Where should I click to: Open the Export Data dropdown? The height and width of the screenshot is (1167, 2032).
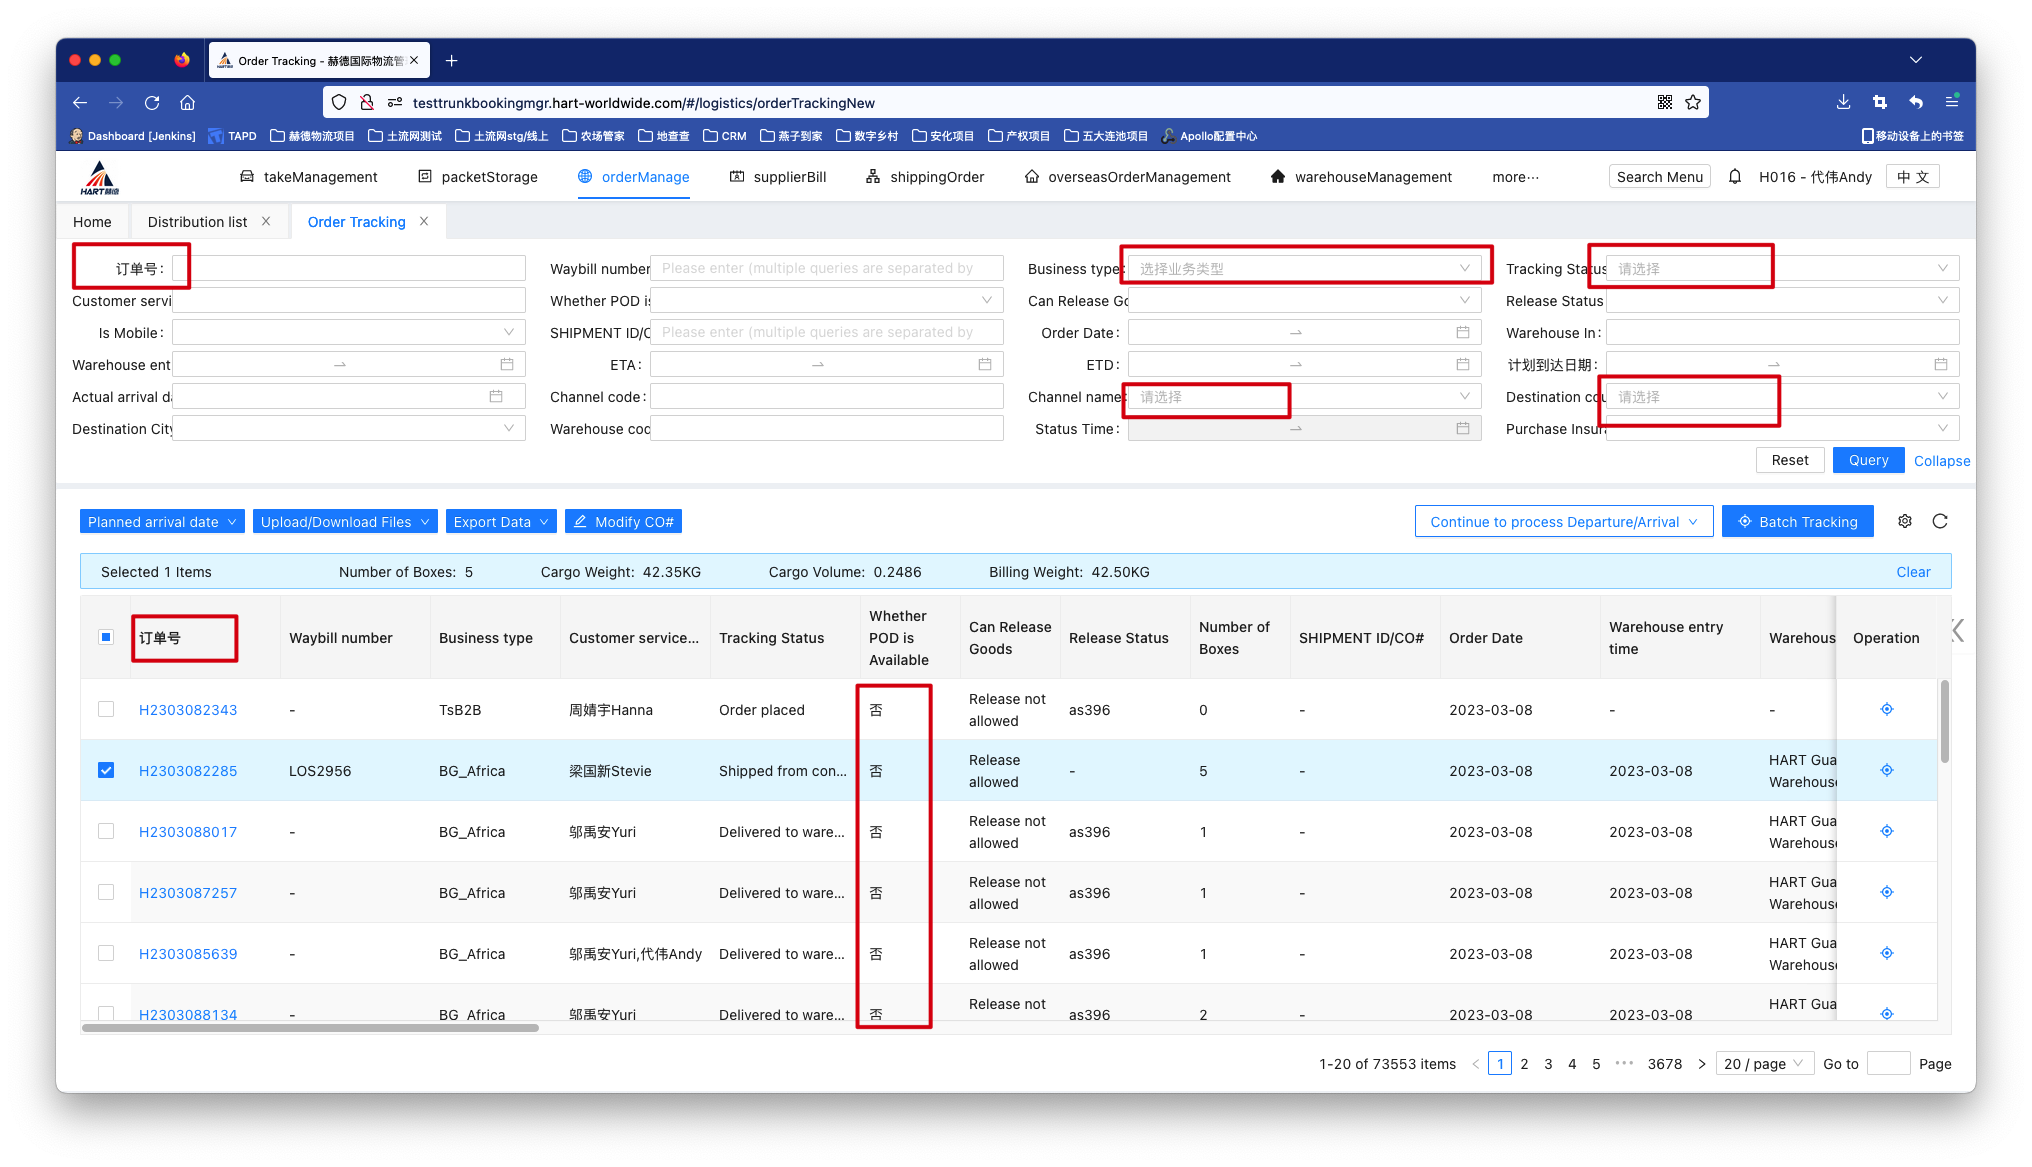(x=500, y=521)
